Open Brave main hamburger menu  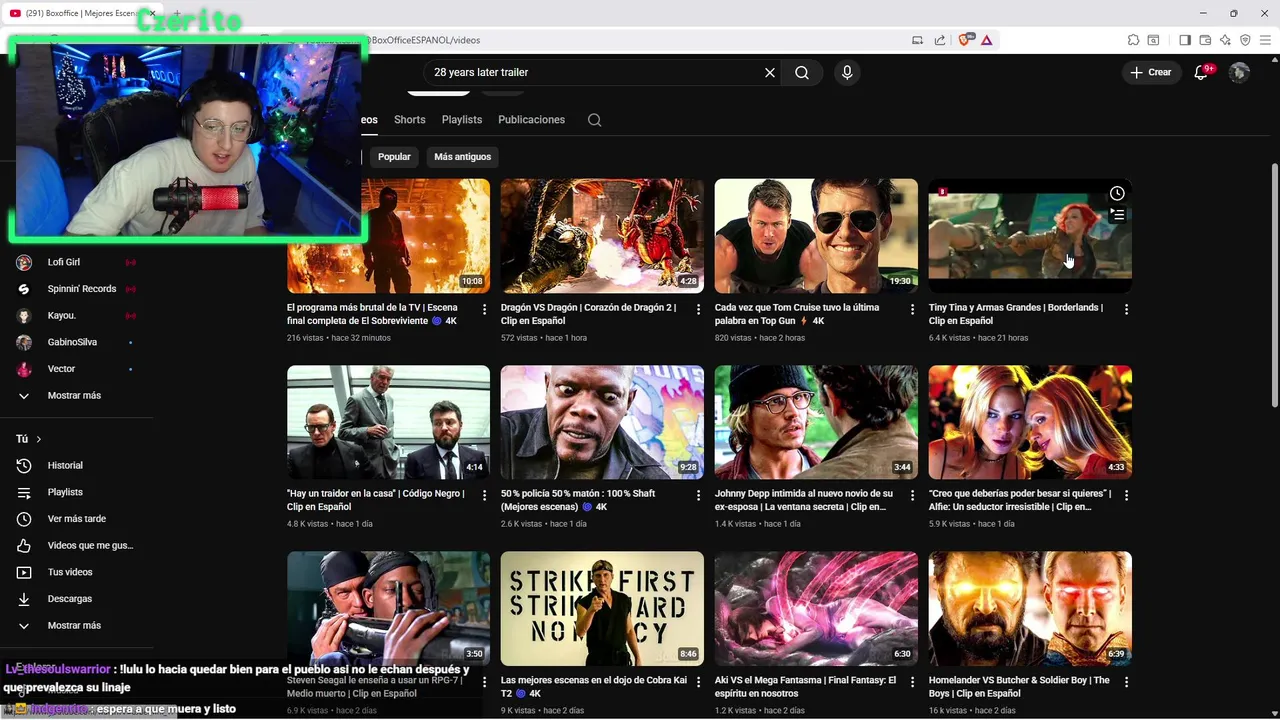(1265, 40)
